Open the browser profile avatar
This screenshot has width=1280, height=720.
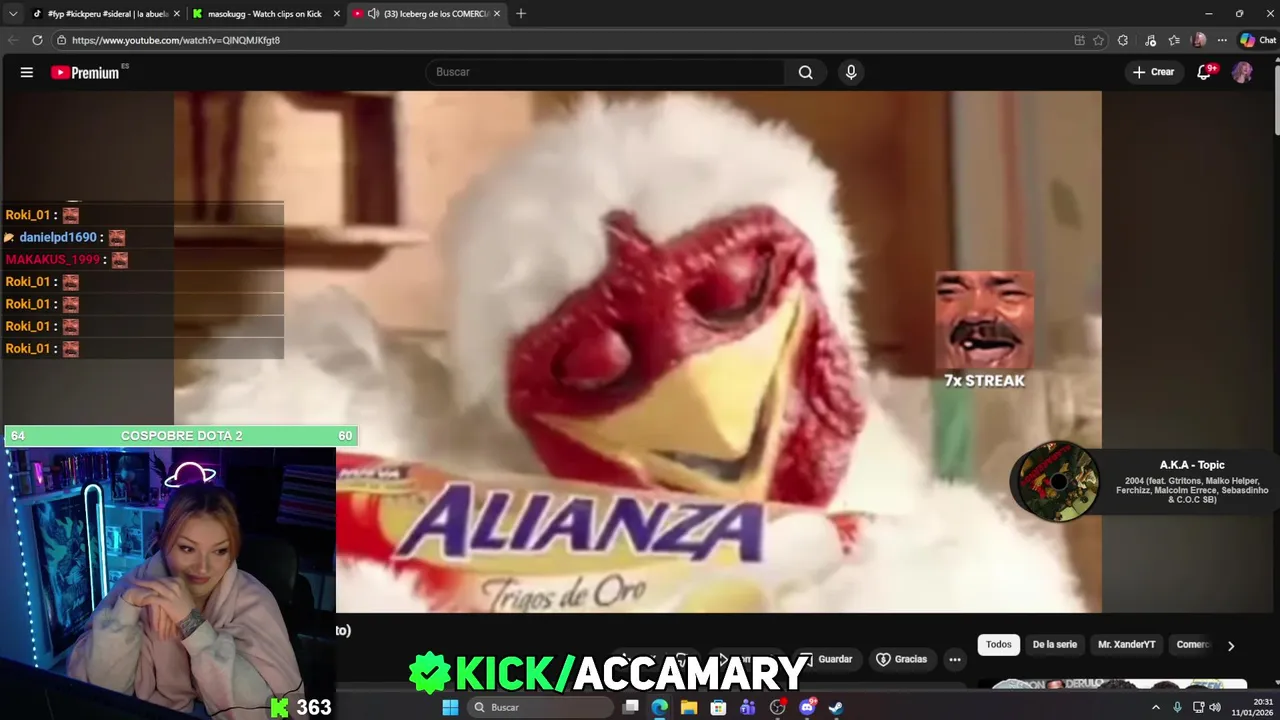(x=1199, y=40)
